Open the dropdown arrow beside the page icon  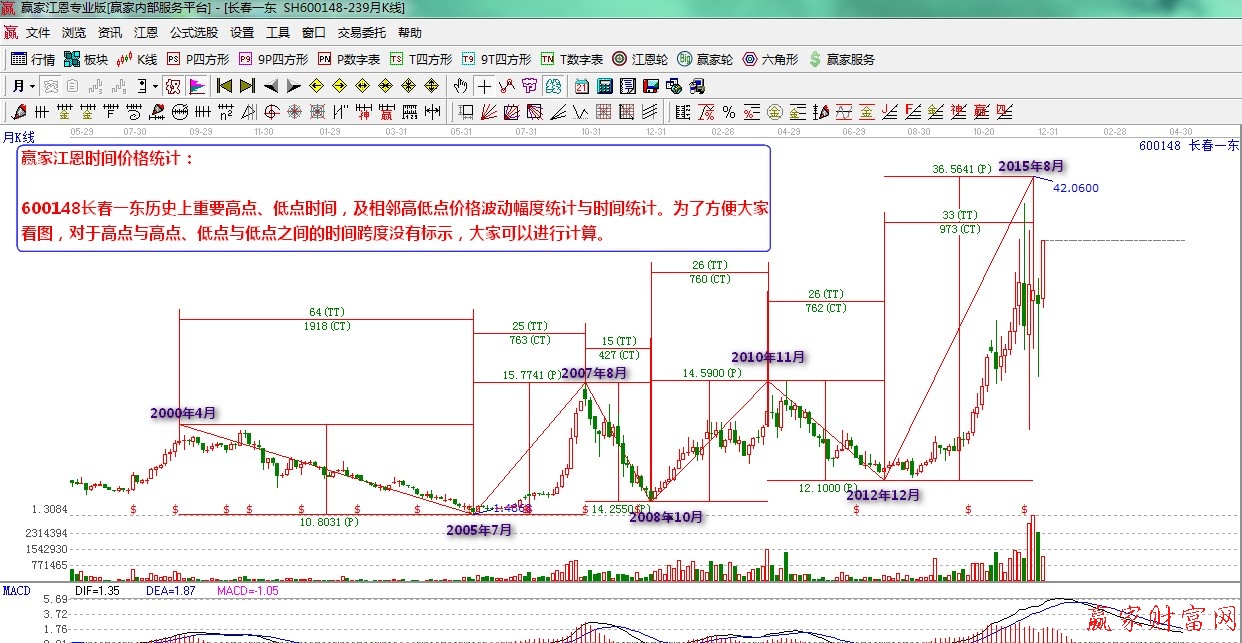coord(155,86)
